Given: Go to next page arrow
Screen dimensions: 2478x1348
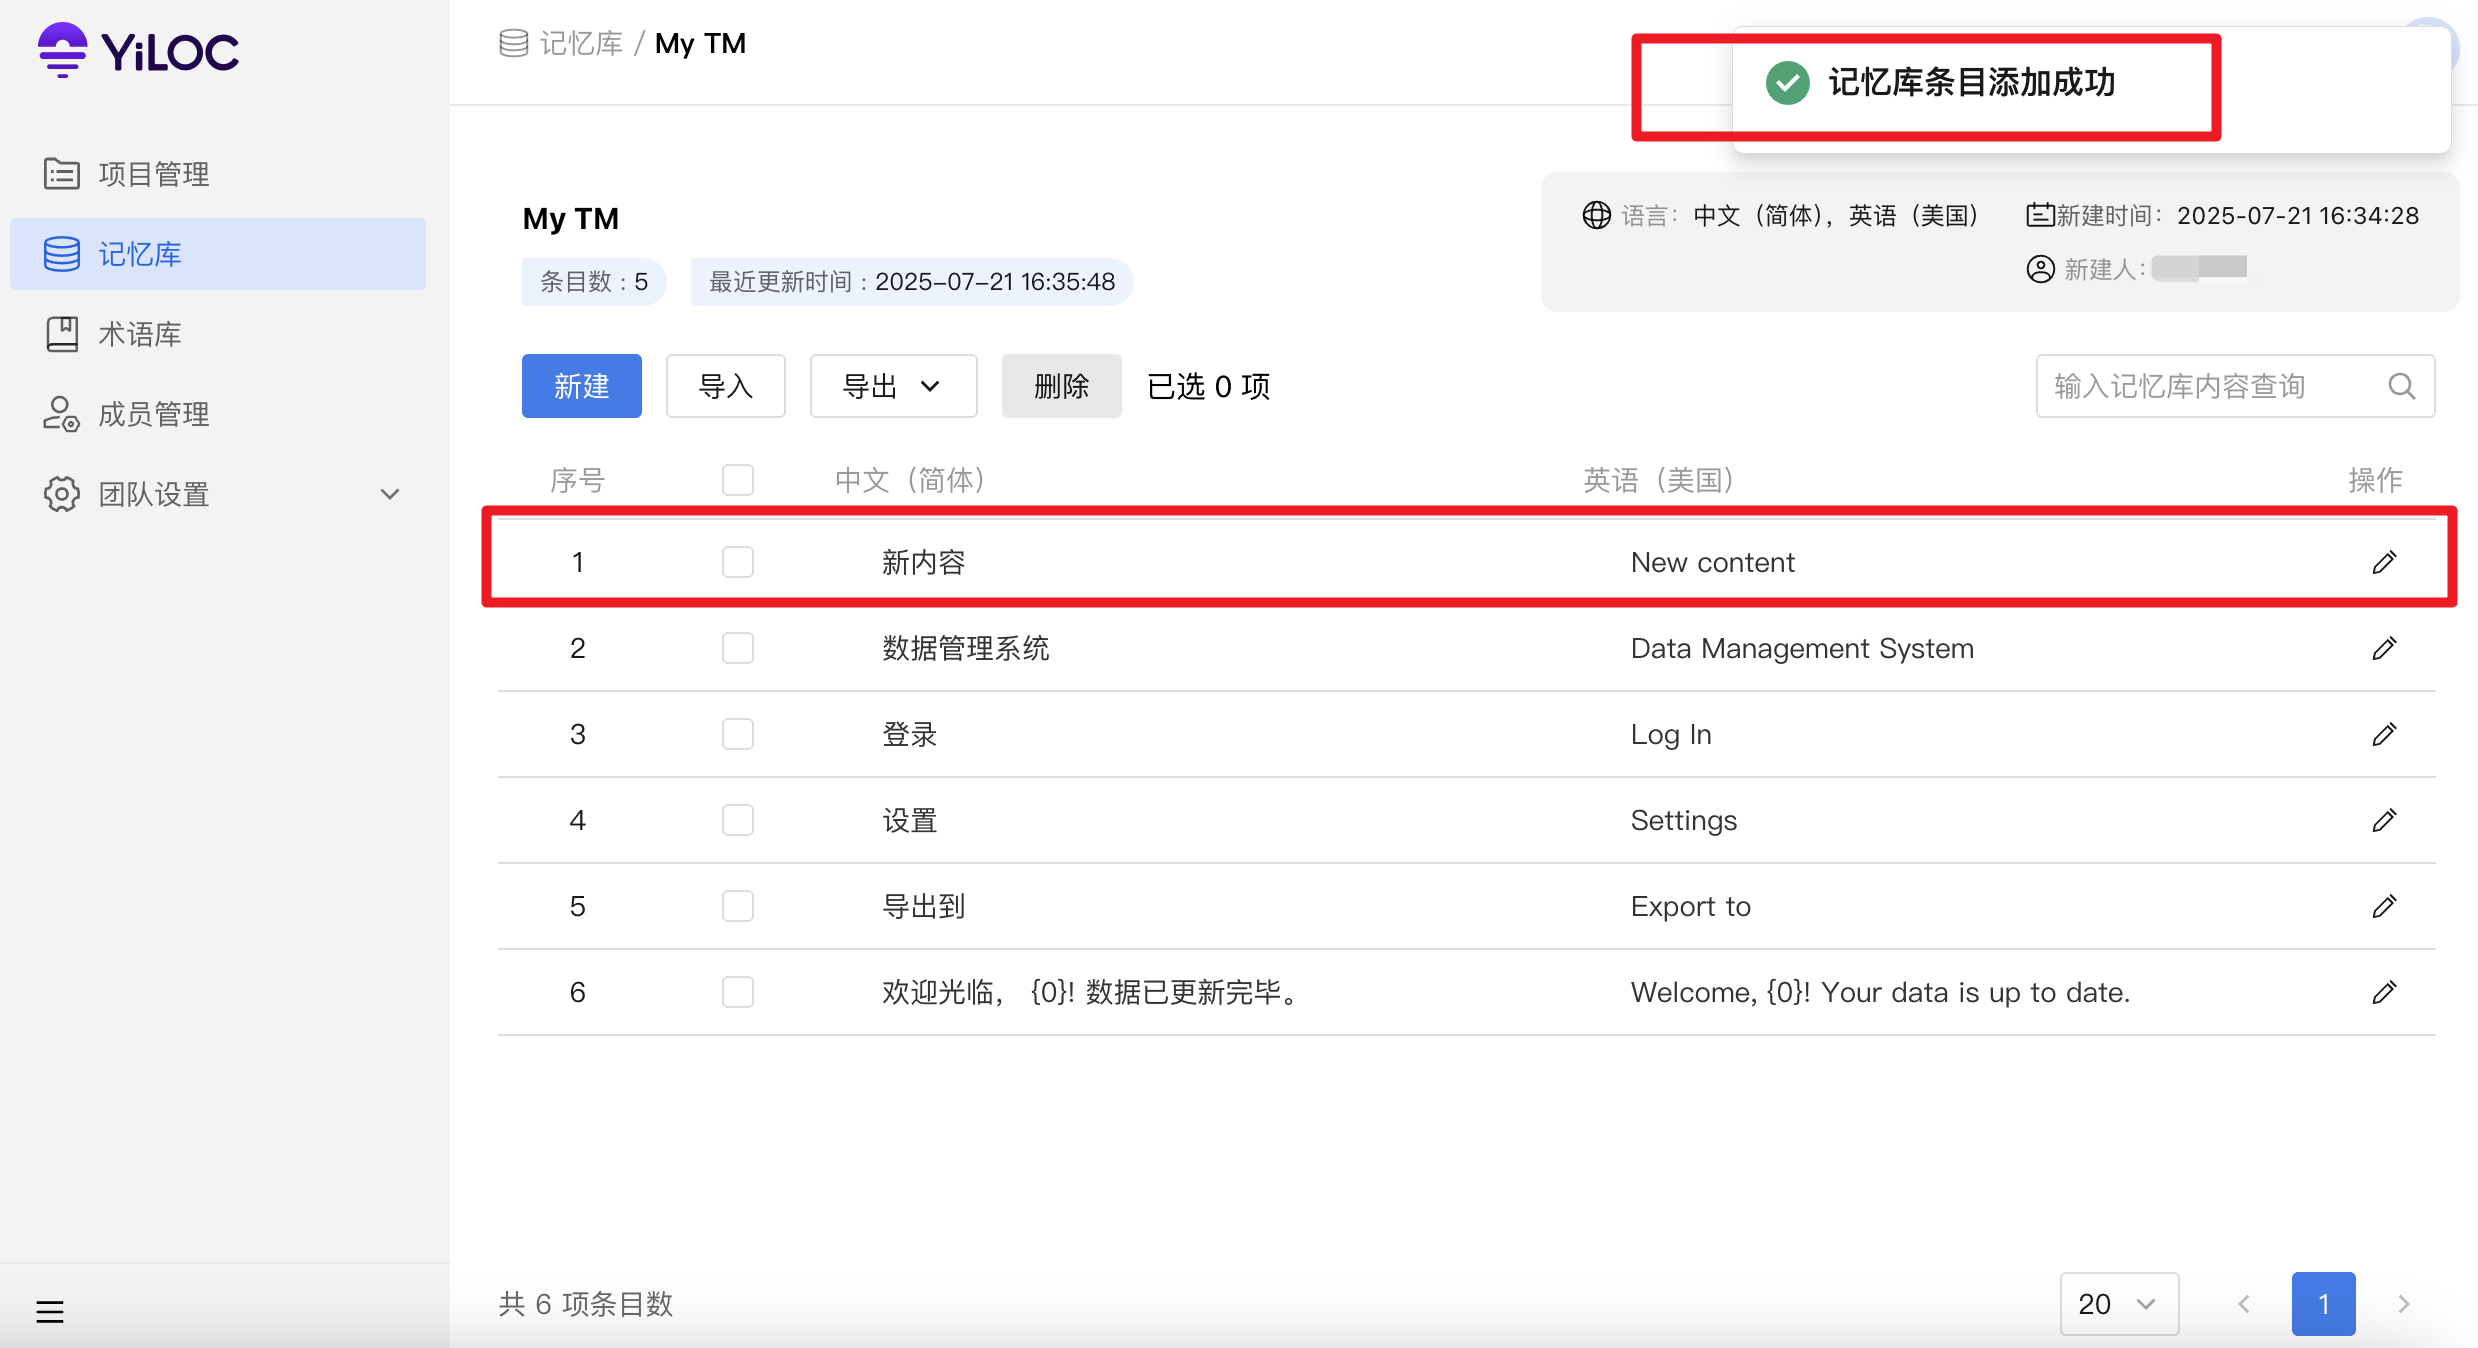Looking at the screenshot, I should 2404,1304.
